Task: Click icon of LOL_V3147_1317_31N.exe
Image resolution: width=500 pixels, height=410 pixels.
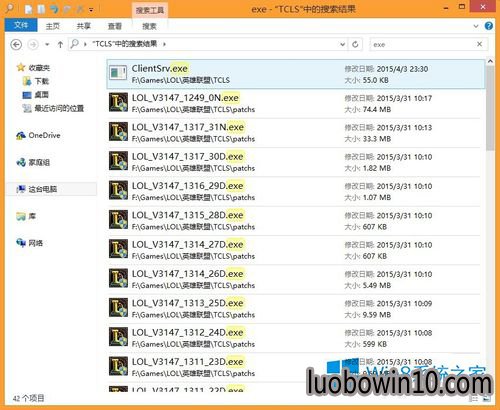Action: click(118, 132)
